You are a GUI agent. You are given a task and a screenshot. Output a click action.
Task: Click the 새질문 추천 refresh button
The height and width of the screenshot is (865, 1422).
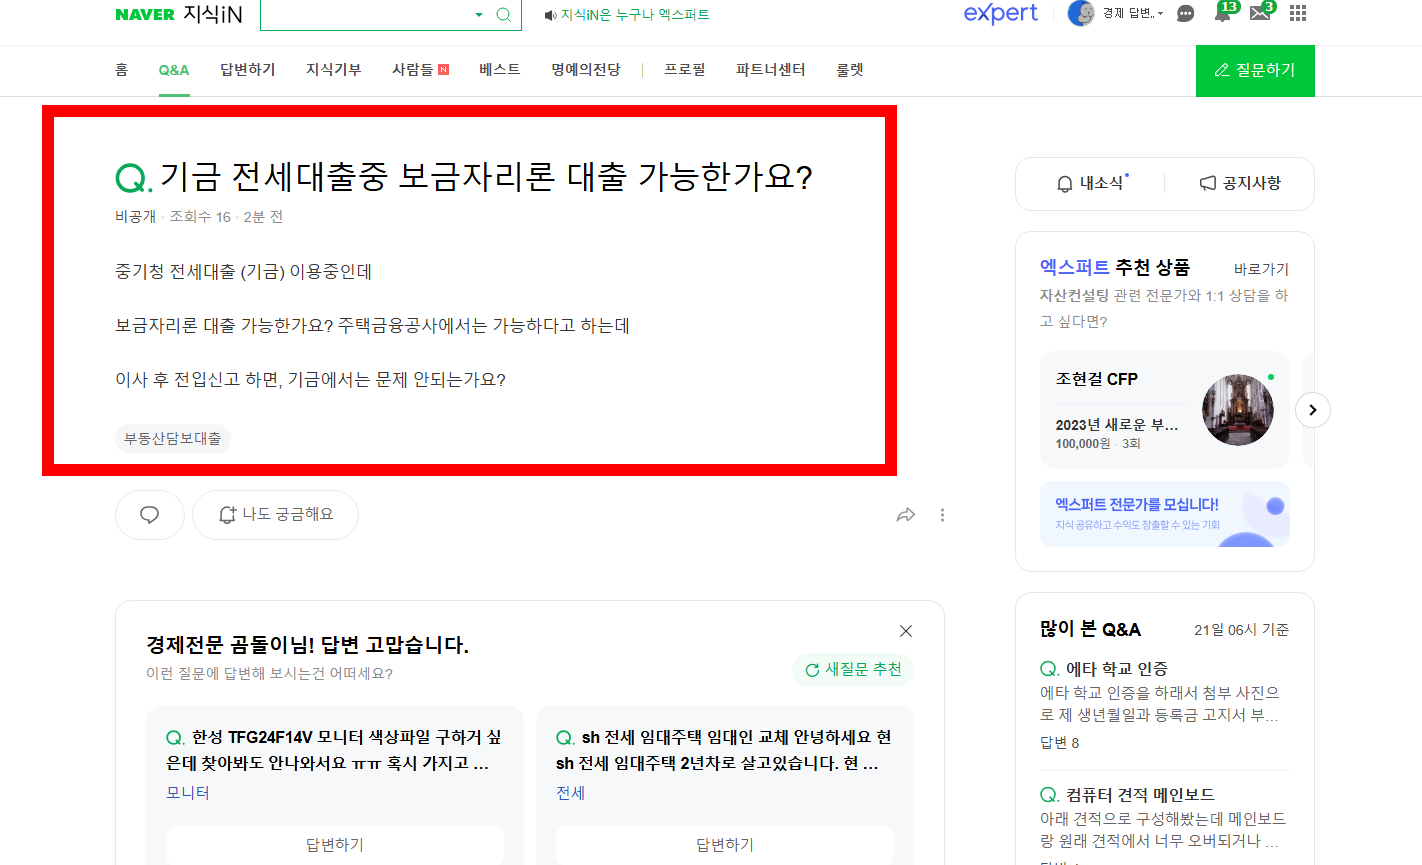tap(854, 670)
